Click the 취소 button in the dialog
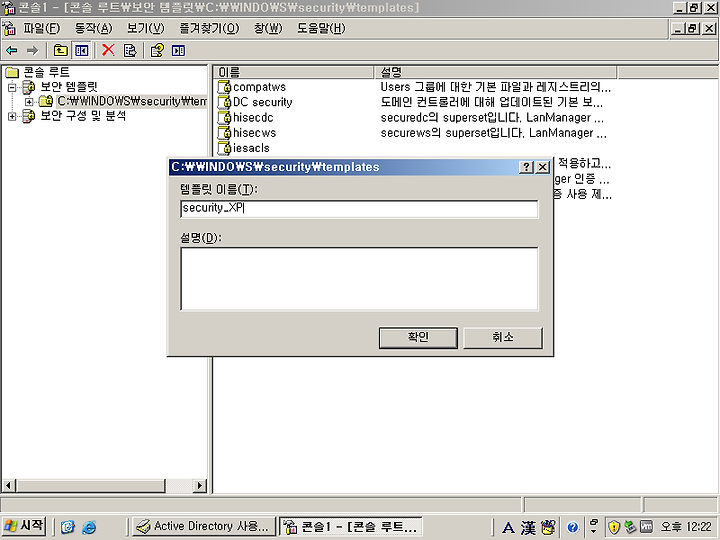This screenshot has height=540, width=720. (503, 338)
